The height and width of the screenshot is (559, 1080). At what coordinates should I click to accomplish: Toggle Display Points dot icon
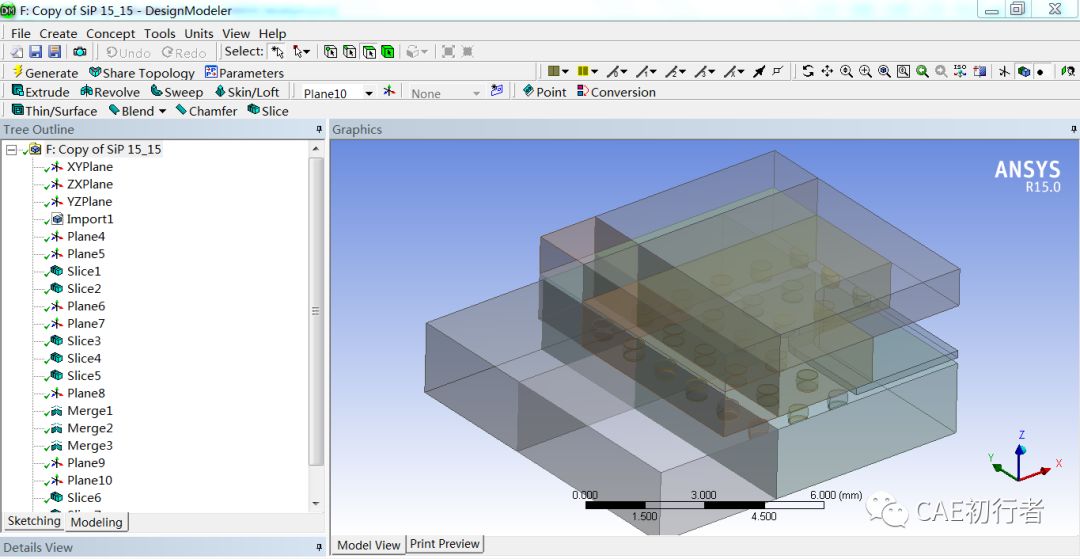click(x=1040, y=71)
